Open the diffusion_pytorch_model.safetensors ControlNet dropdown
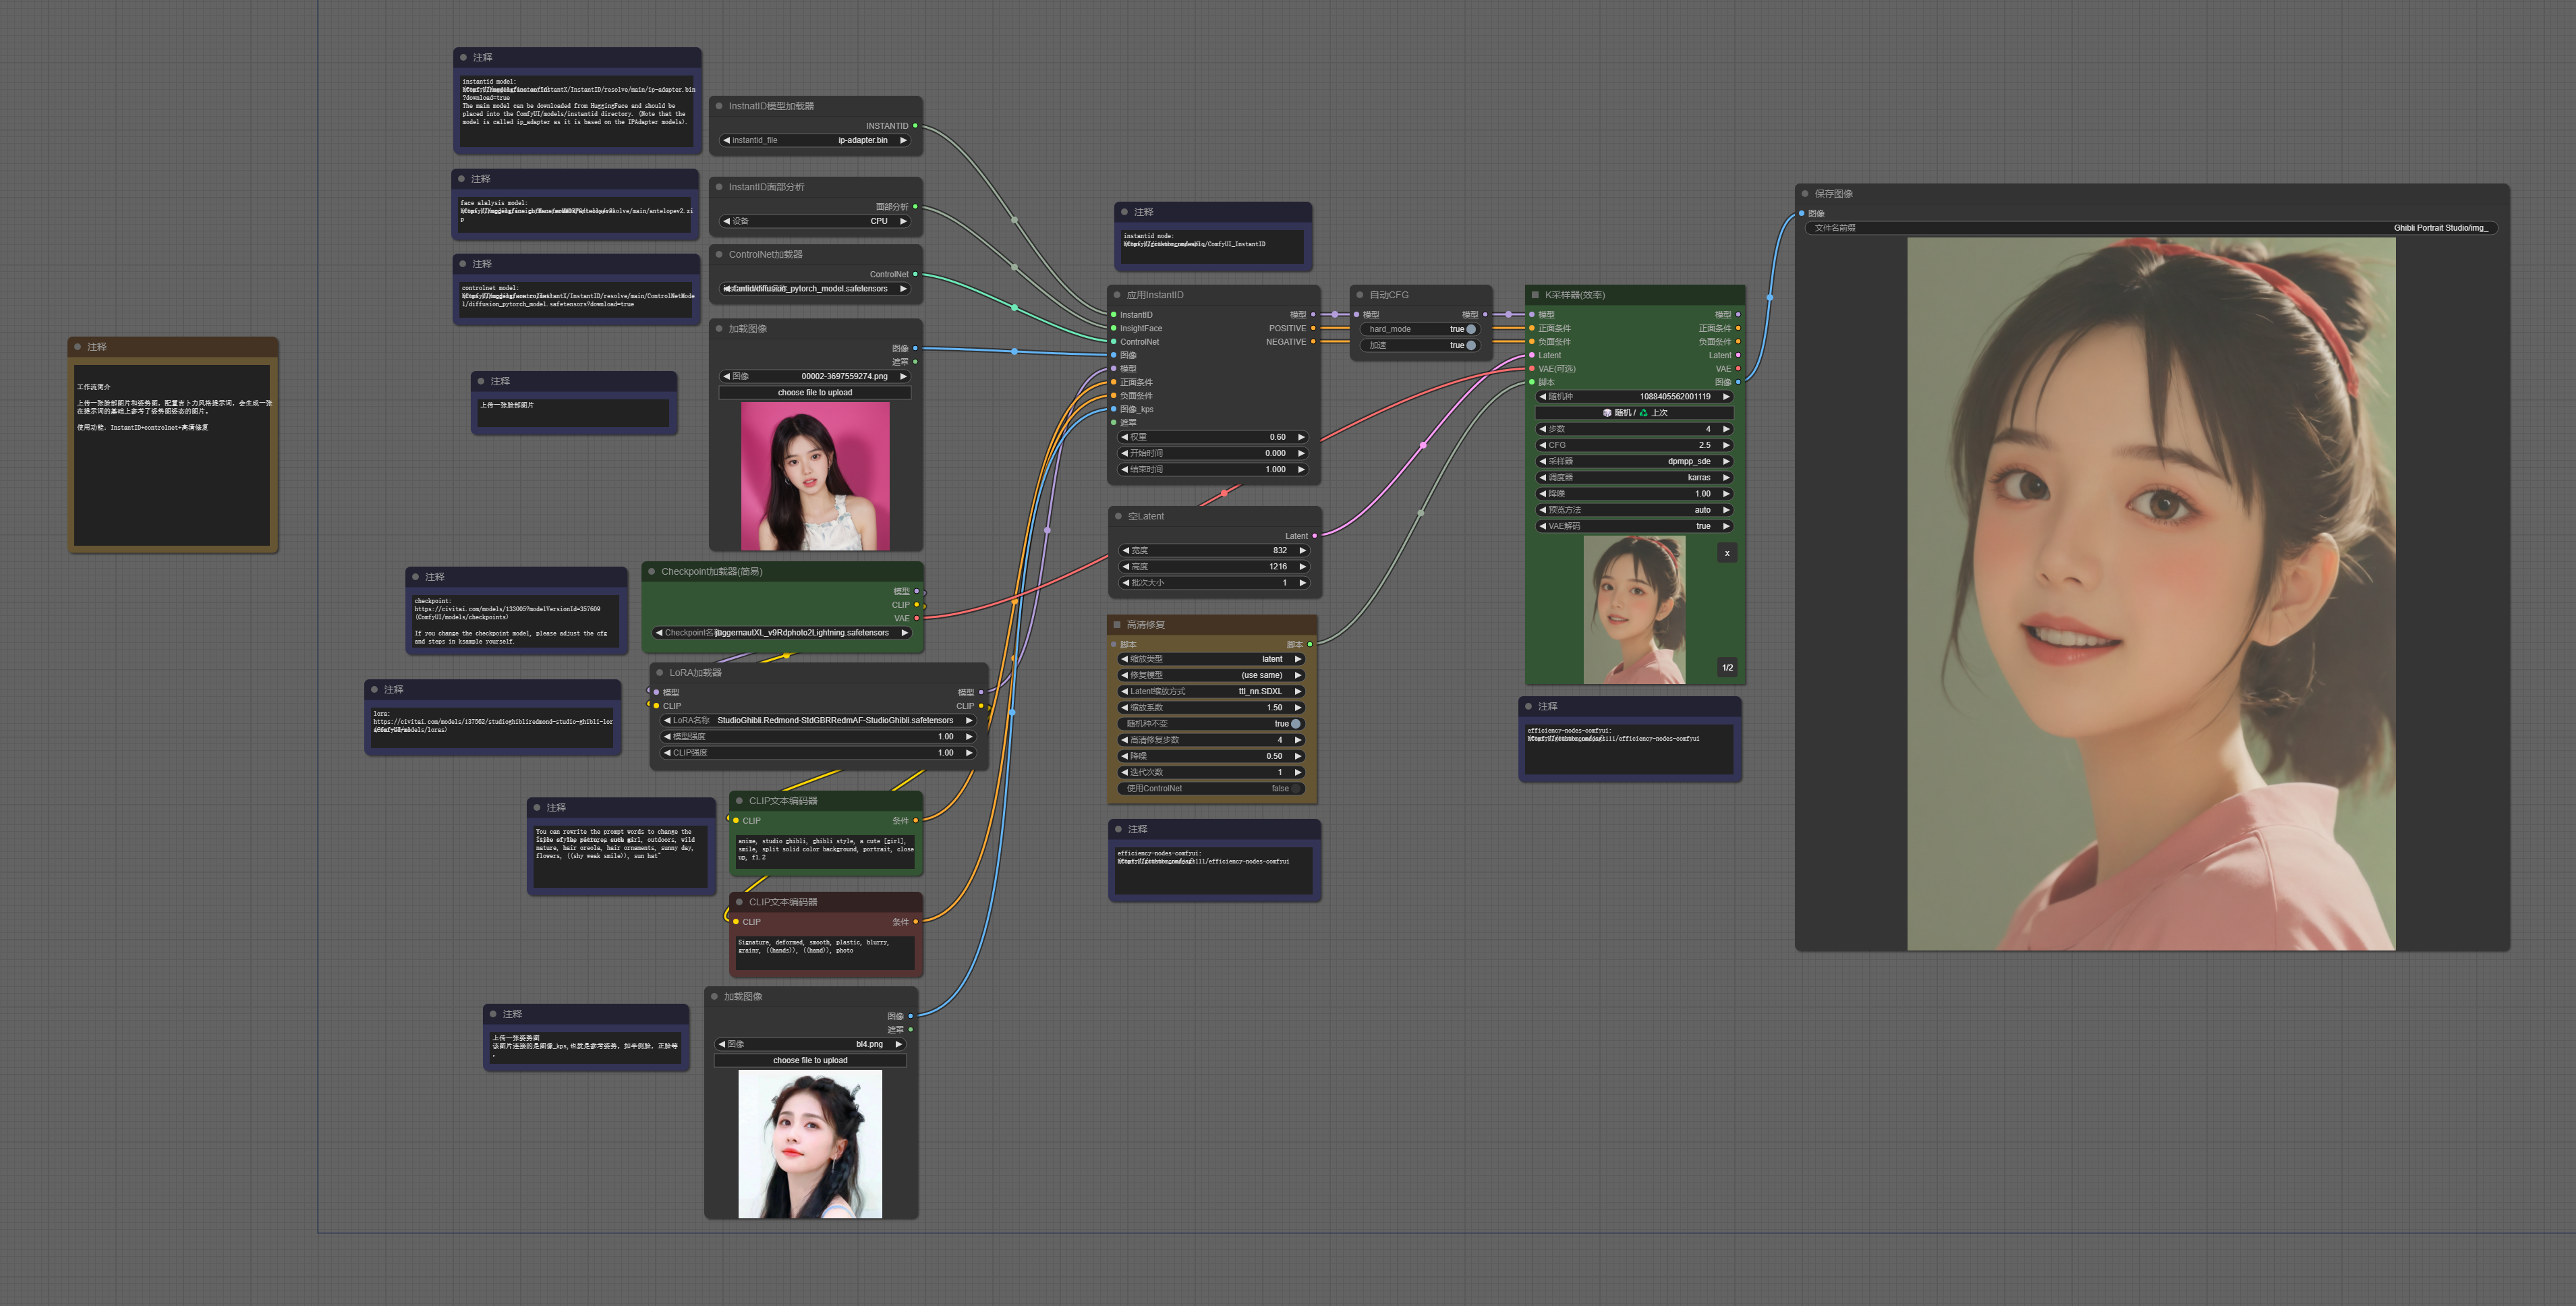Screen dimensions: 2576x1306 coord(815,289)
